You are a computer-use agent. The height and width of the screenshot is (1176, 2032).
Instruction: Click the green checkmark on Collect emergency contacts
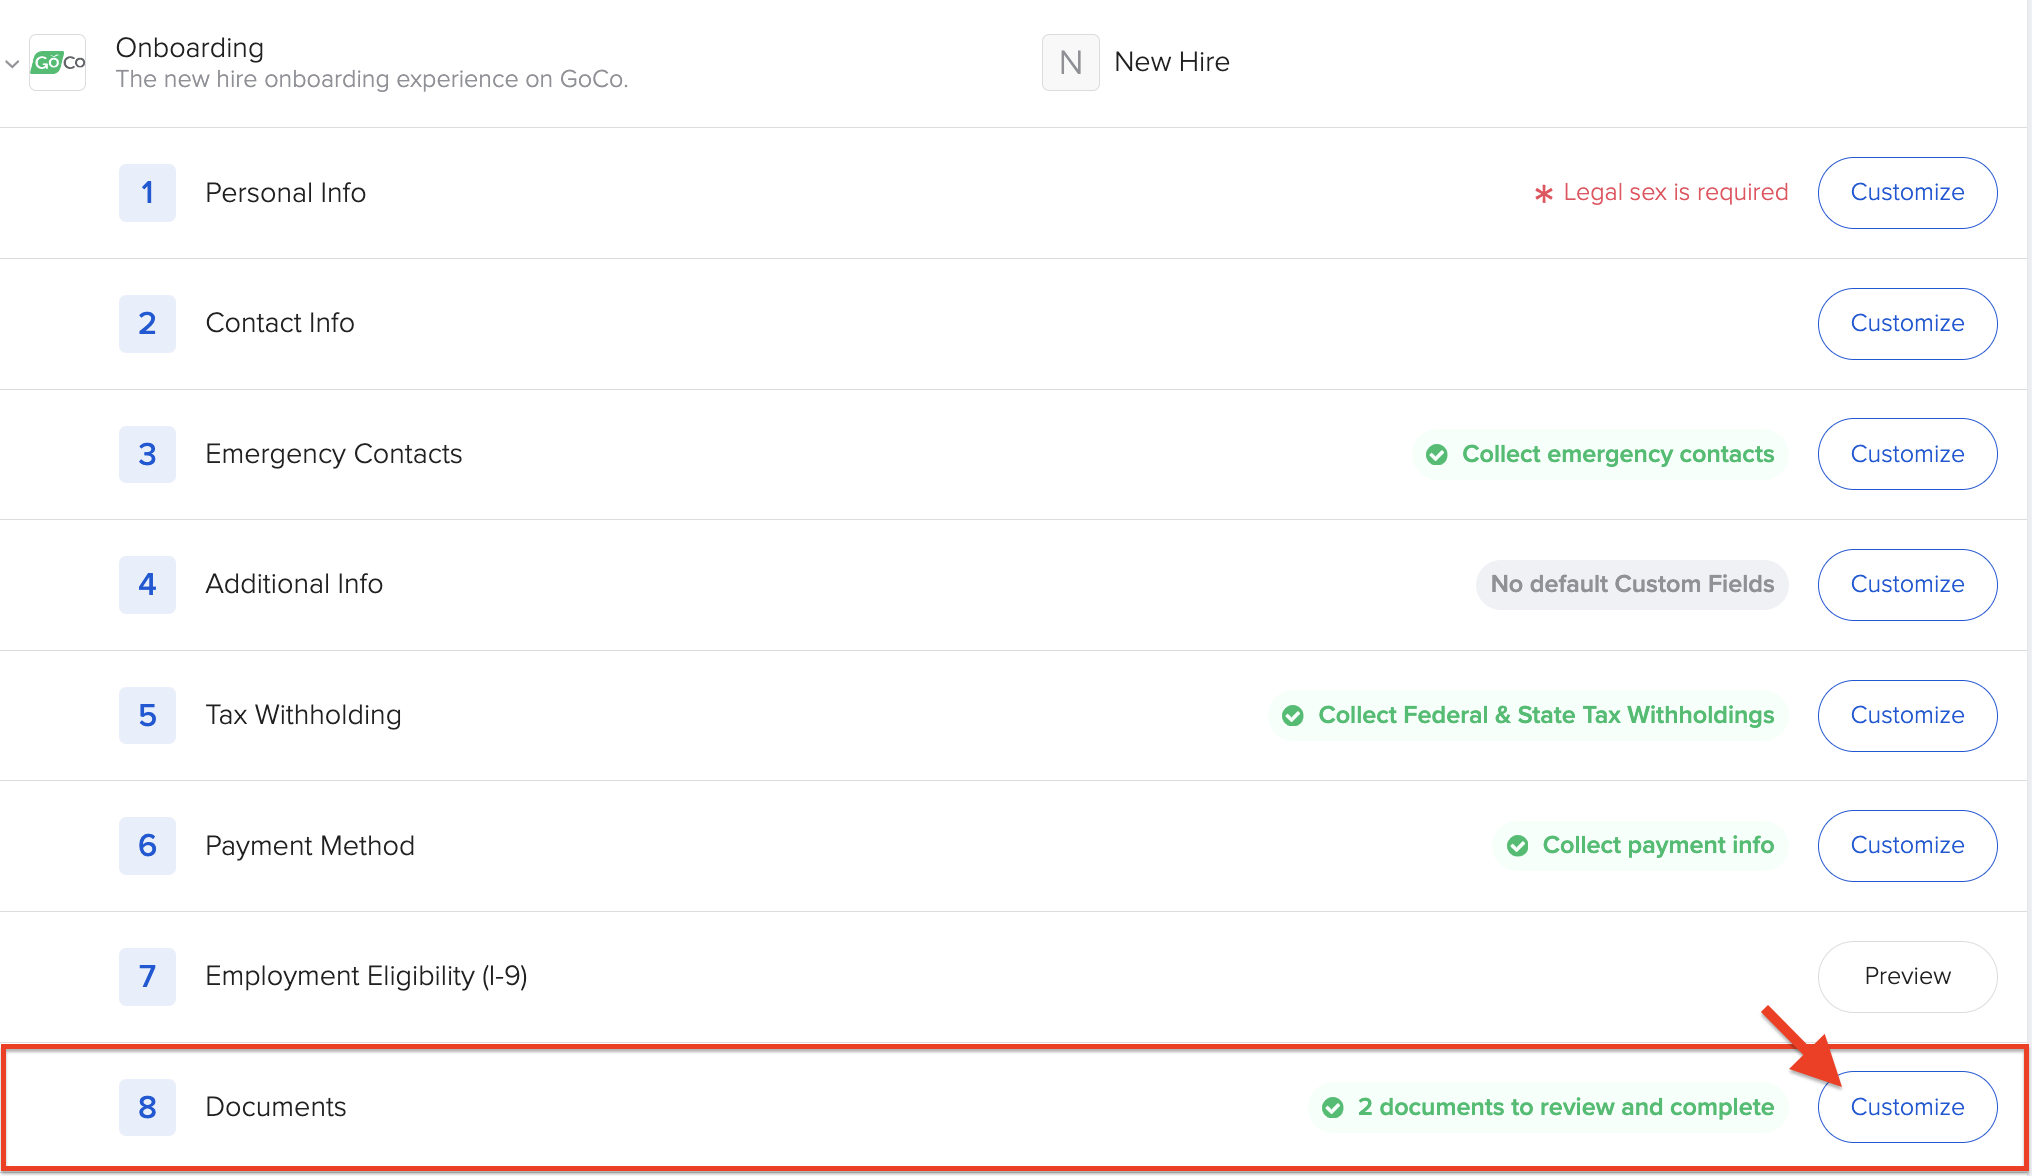[x=1437, y=454]
